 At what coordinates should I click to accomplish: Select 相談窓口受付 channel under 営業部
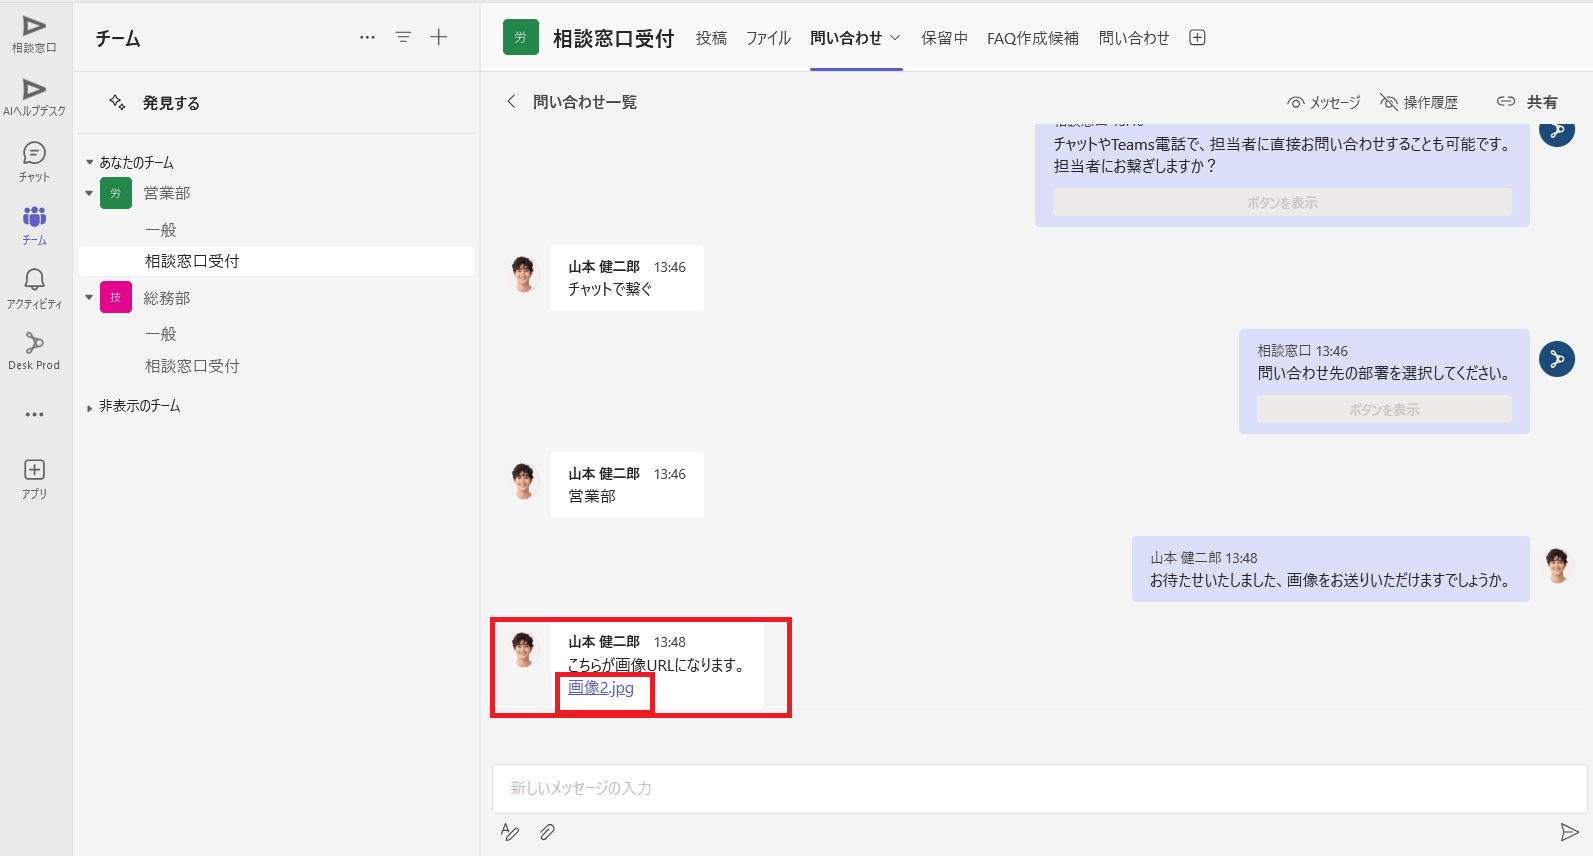click(277, 261)
